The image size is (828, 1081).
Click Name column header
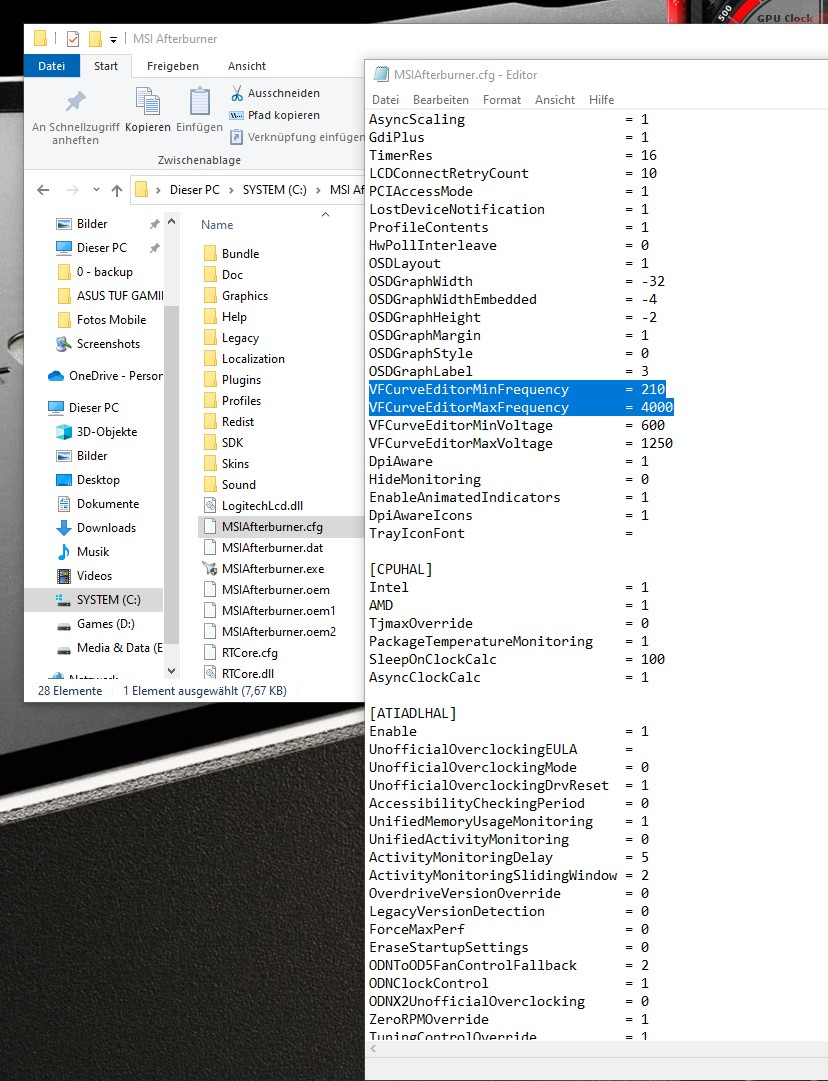pyautogui.click(x=217, y=225)
